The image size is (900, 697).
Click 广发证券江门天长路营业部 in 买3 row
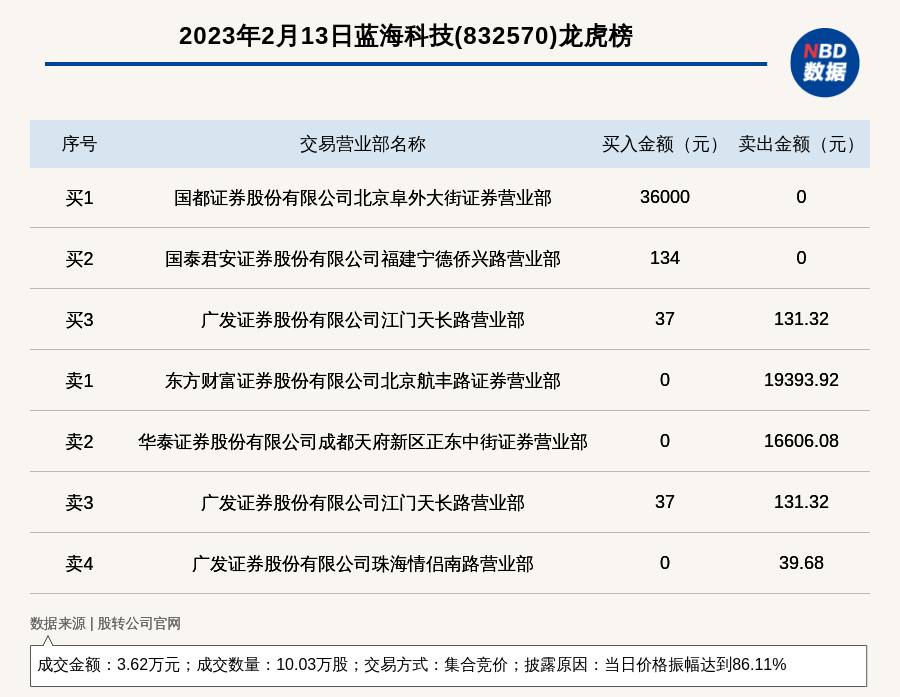click(363, 320)
